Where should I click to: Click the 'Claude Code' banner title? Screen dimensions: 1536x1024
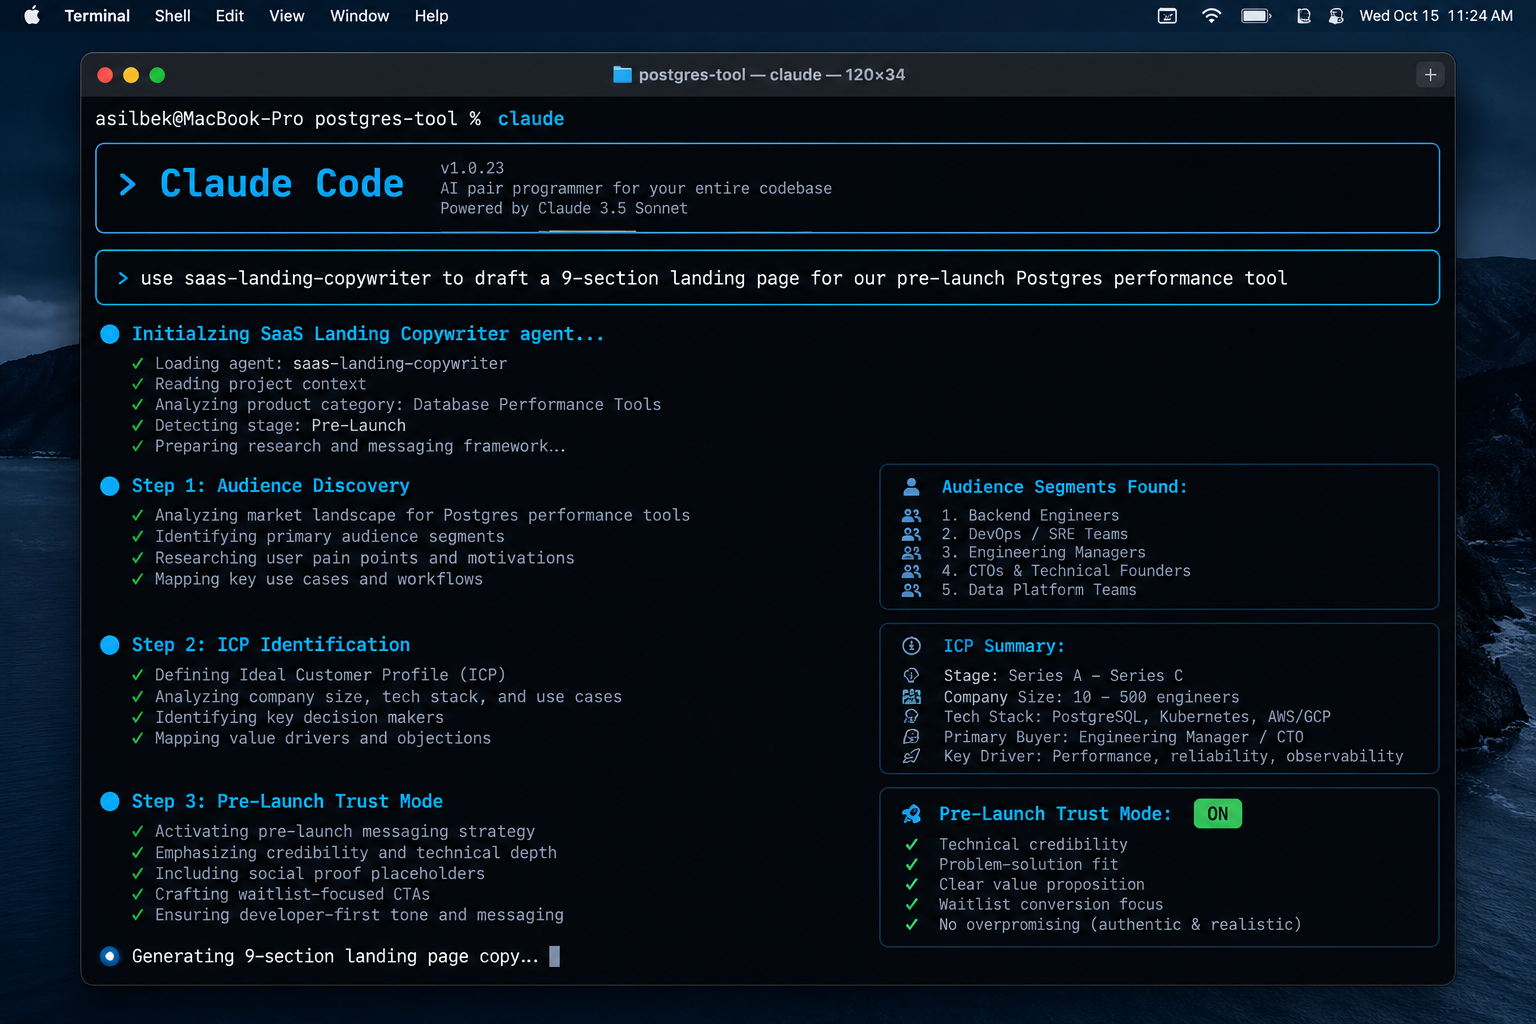pyautogui.click(x=282, y=184)
